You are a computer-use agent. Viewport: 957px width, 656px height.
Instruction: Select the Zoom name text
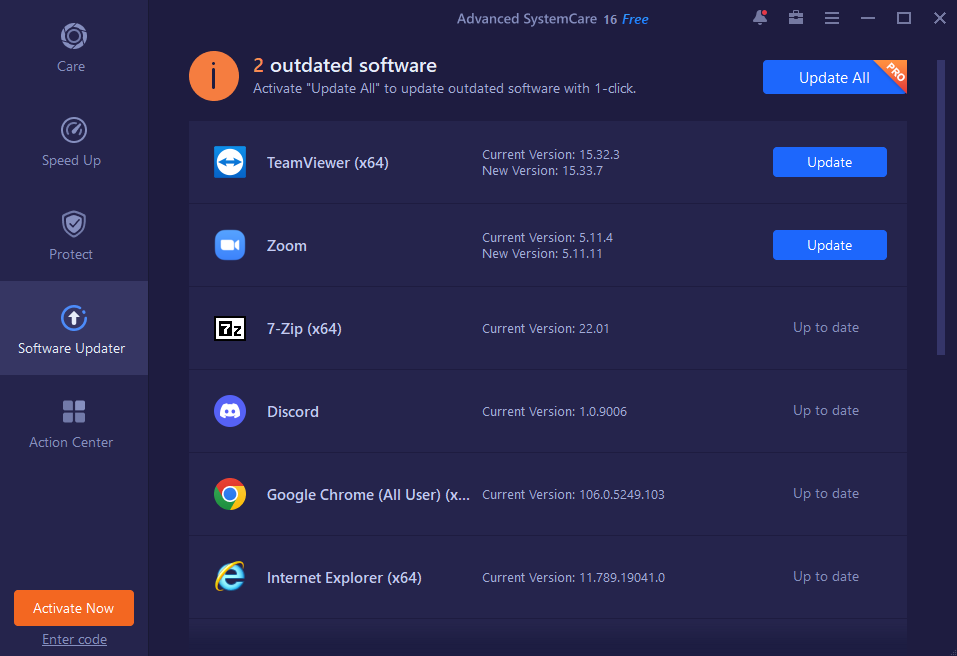tap(287, 246)
